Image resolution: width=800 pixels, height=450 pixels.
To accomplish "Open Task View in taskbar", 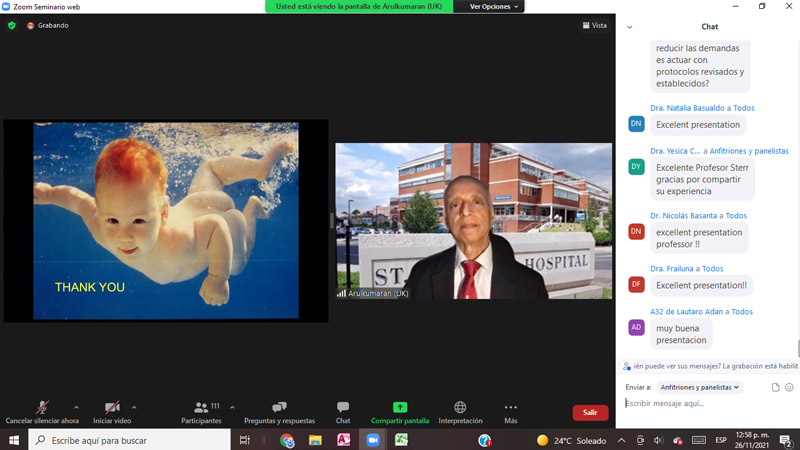I will tap(245, 440).
